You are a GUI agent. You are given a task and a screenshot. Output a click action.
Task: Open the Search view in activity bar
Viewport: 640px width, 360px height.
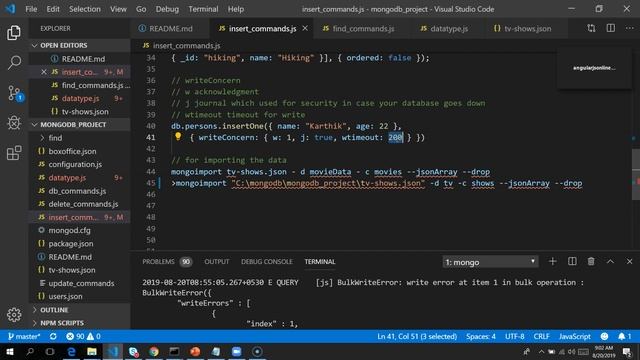pos(14,62)
